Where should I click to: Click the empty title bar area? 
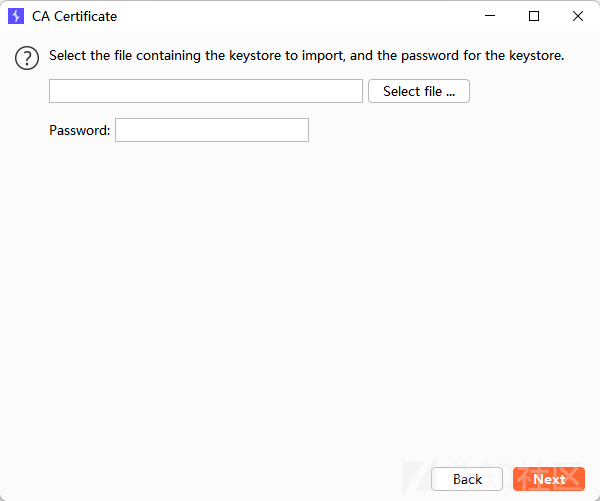click(x=300, y=16)
